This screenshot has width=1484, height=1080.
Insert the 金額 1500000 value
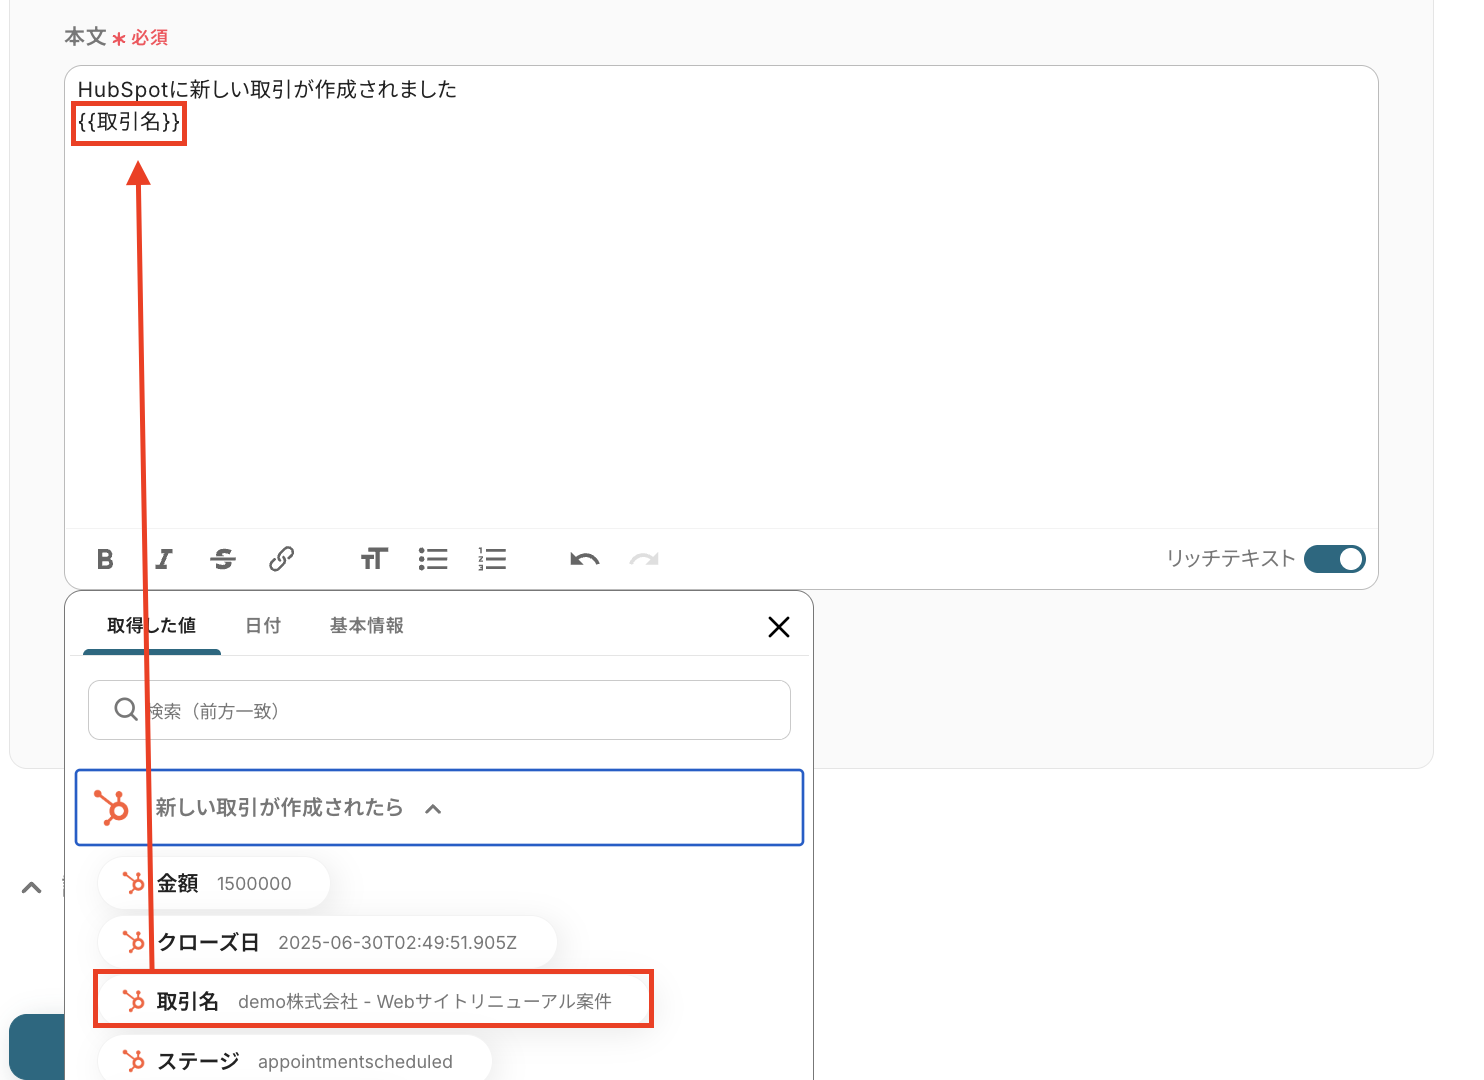pyautogui.click(x=214, y=883)
